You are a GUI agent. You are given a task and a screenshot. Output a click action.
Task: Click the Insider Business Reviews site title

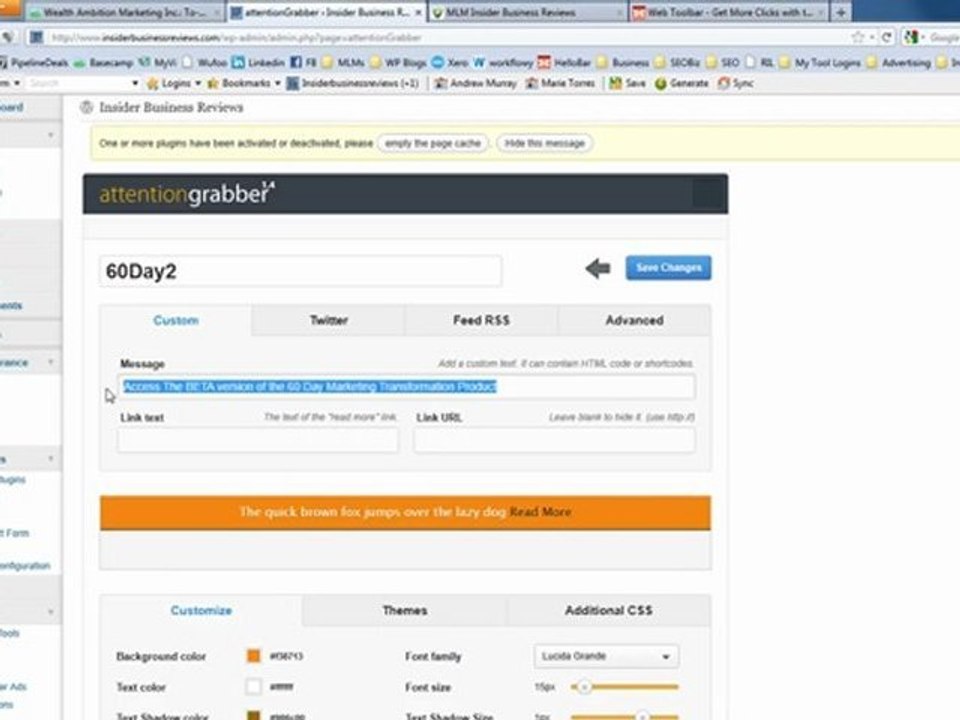click(x=171, y=108)
